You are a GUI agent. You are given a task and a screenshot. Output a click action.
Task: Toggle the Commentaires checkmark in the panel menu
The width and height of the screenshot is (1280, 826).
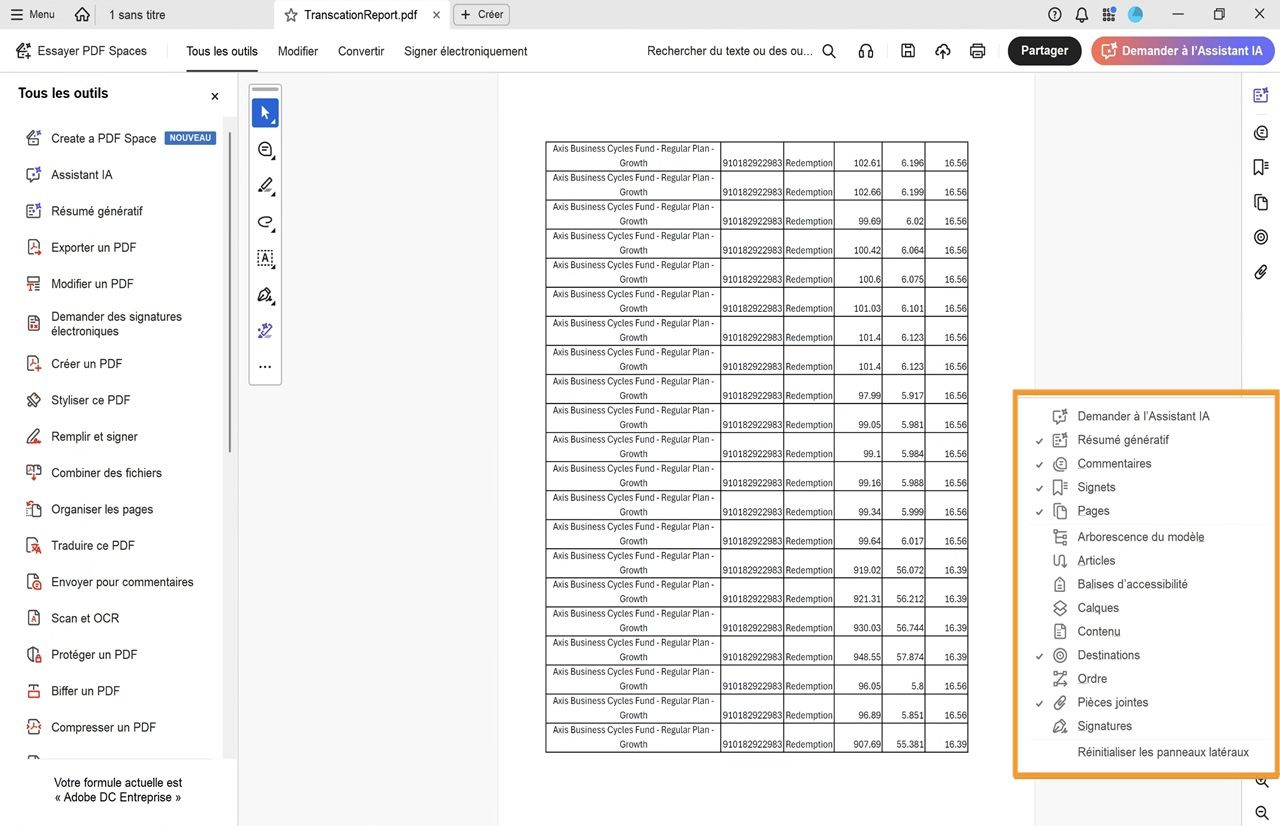pyautogui.click(x=1113, y=463)
